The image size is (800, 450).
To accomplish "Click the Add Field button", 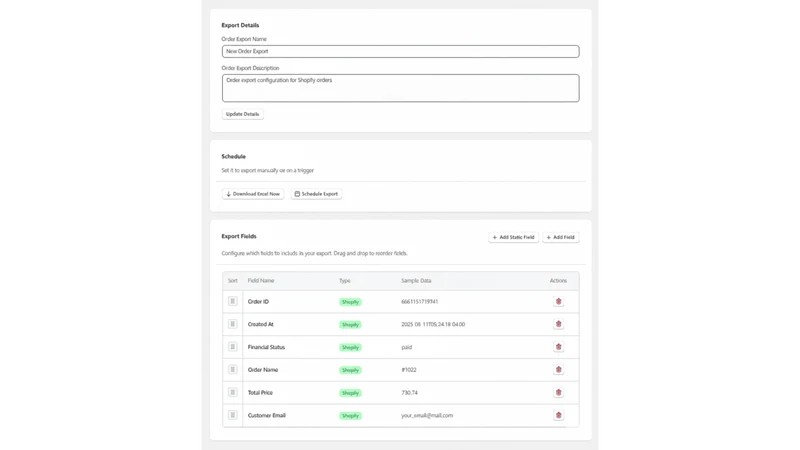I will click(x=561, y=237).
